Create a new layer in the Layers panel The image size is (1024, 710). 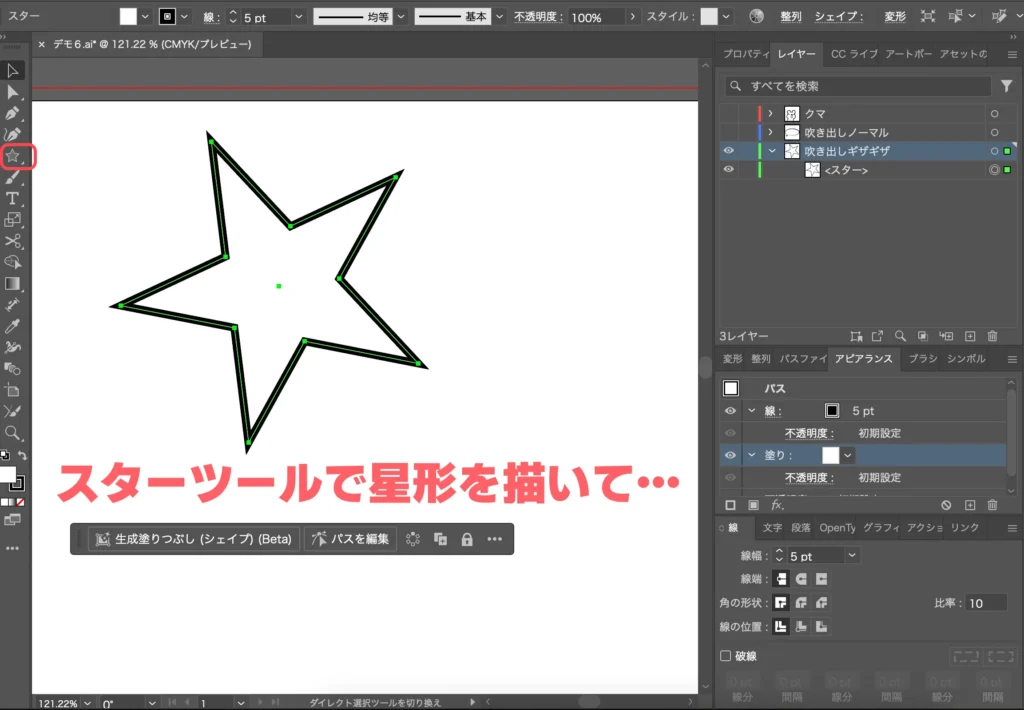[x=970, y=336]
